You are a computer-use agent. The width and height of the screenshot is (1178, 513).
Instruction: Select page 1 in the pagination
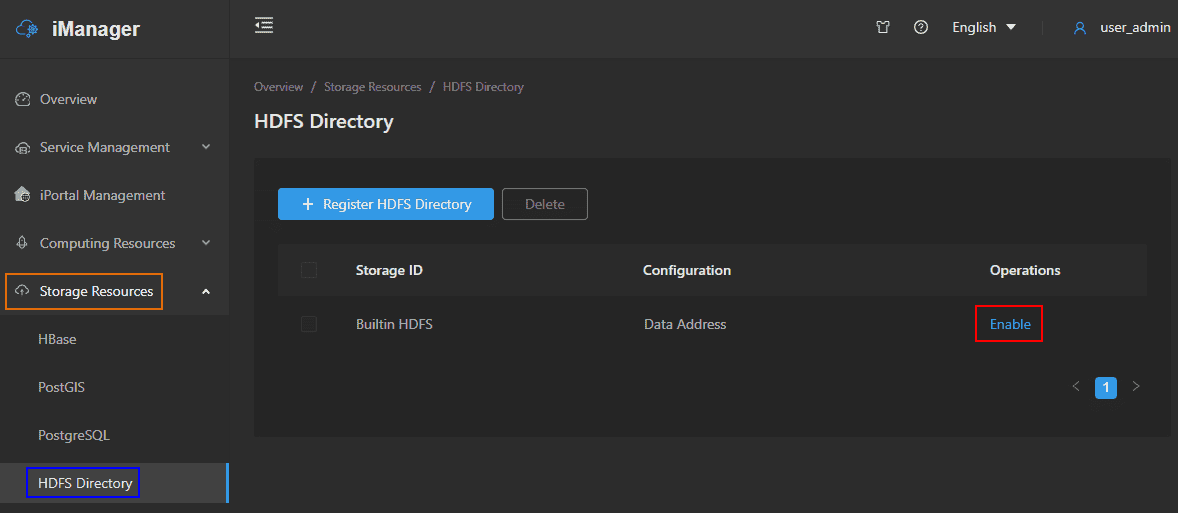point(1106,387)
